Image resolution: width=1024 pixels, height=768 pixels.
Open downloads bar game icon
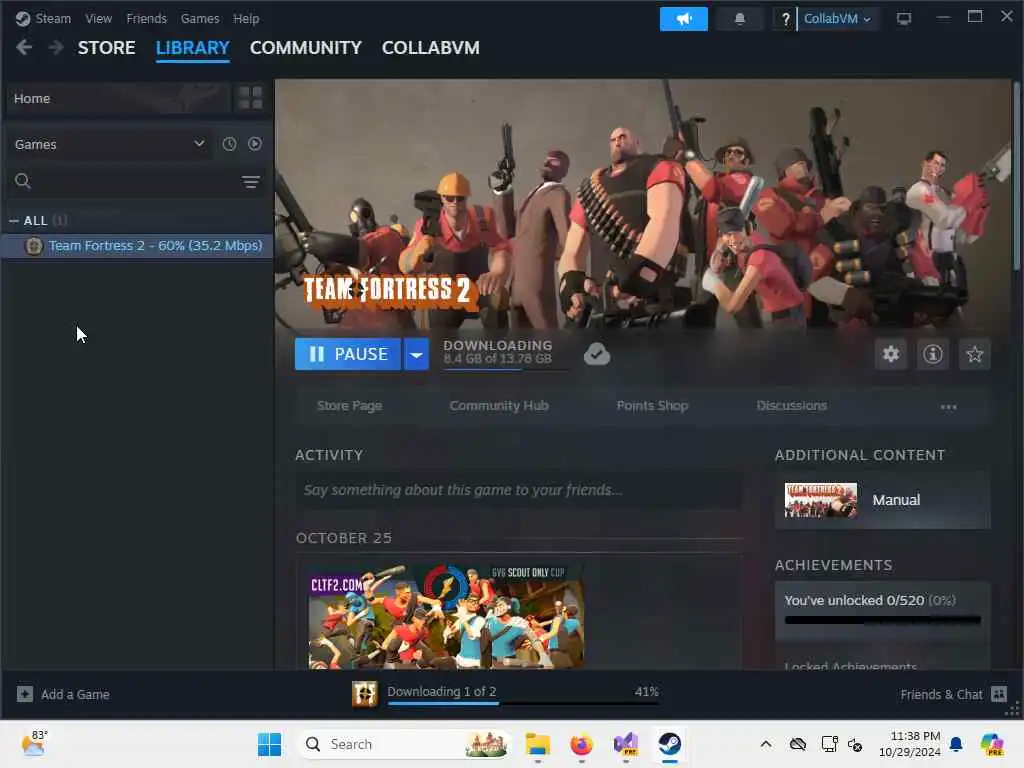tap(365, 694)
